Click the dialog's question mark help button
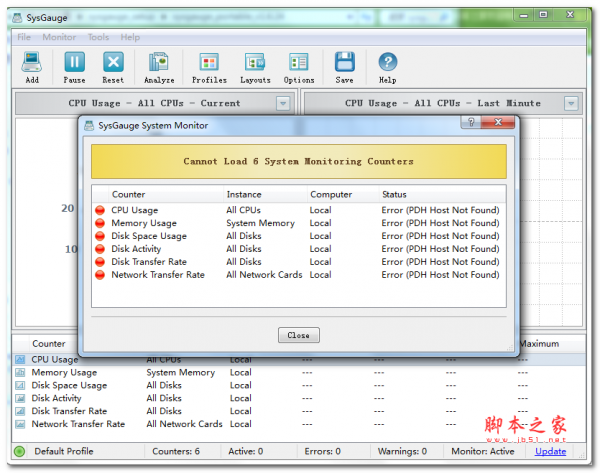Image resolution: width=600 pixels, height=473 pixels. pyautogui.click(x=471, y=122)
